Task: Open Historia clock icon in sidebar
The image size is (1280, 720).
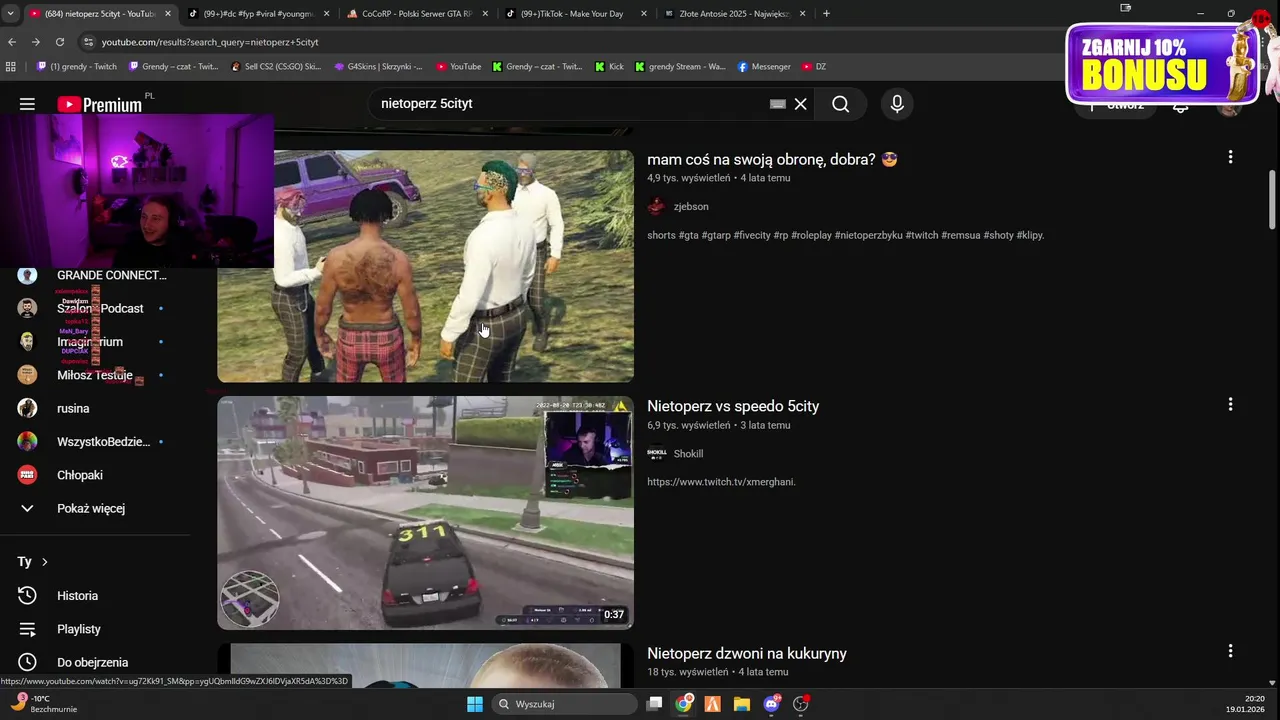Action: [27, 595]
